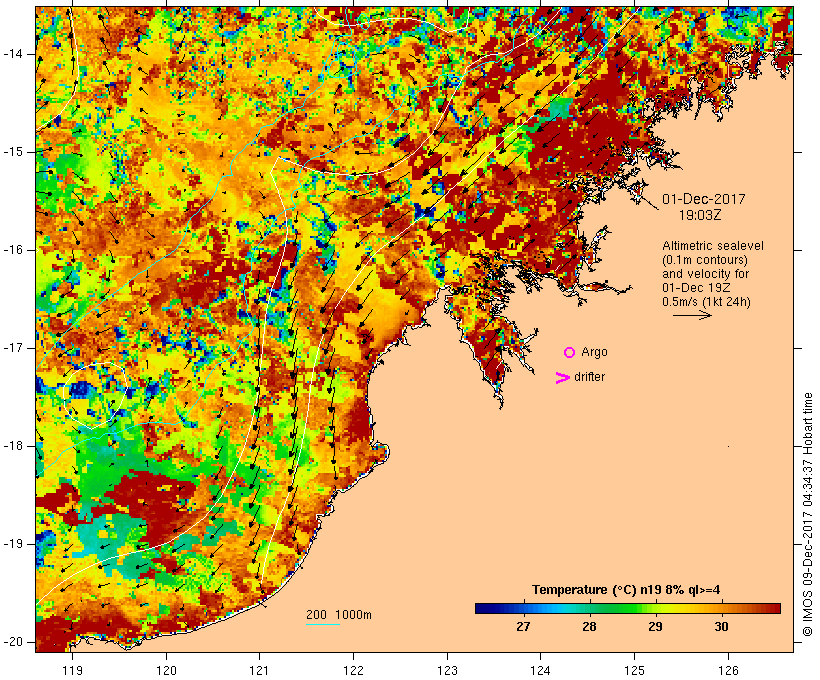Click the longitude axis label '123'
This screenshot has width=820, height=680.
pyautogui.click(x=447, y=670)
